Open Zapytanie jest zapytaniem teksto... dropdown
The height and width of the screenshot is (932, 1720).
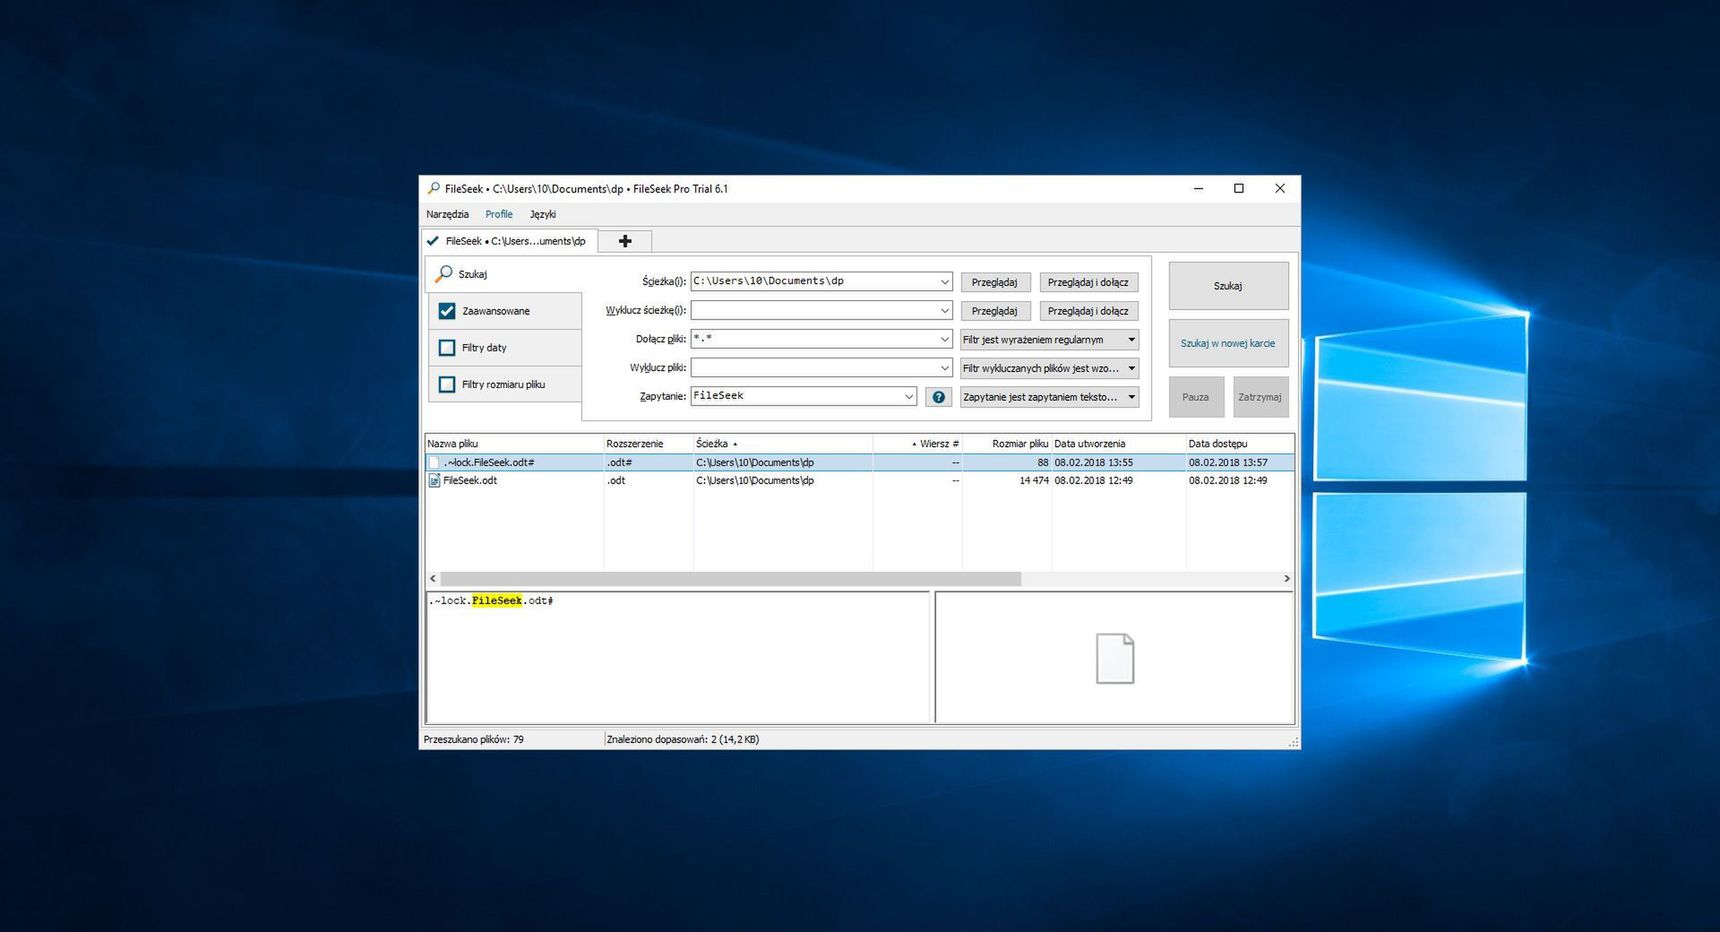(x=1049, y=397)
